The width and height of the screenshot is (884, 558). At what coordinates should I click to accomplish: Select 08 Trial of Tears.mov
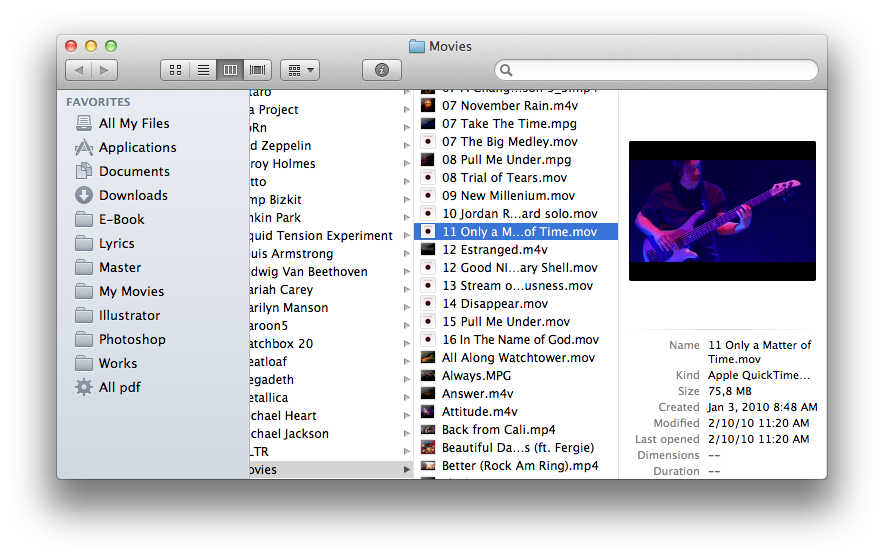pos(516,178)
